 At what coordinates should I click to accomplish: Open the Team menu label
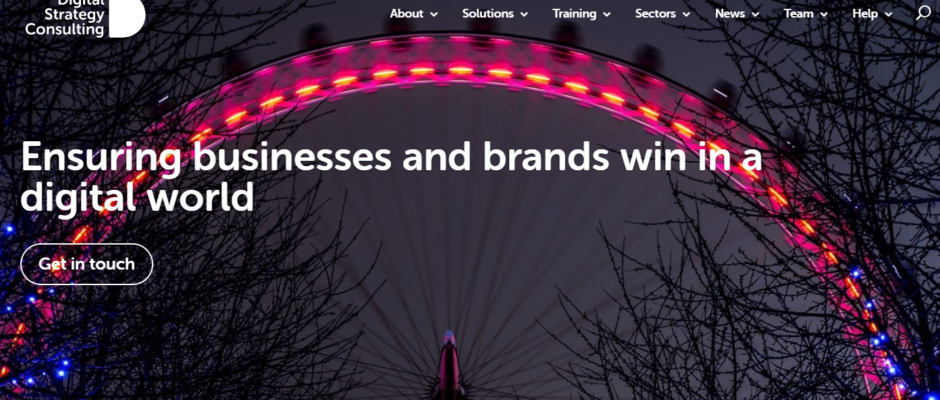[x=799, y=13]
